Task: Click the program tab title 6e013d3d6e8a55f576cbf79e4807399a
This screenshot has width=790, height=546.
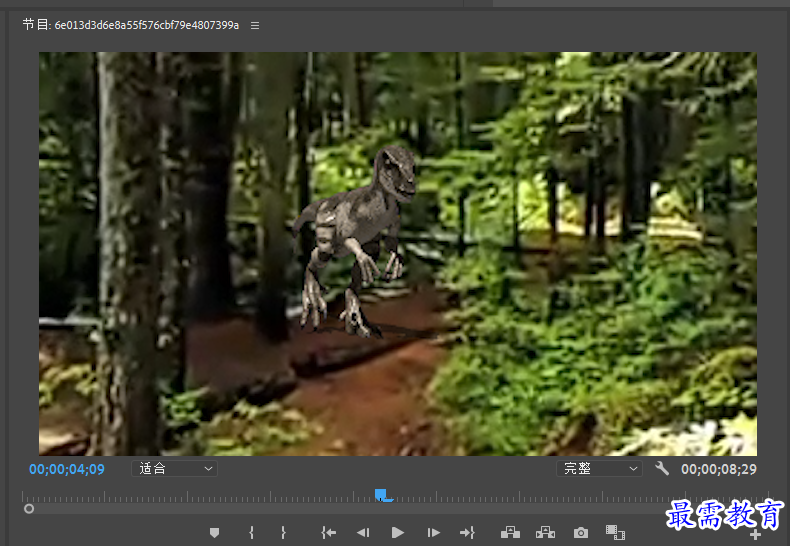Action: pos(147,25)
